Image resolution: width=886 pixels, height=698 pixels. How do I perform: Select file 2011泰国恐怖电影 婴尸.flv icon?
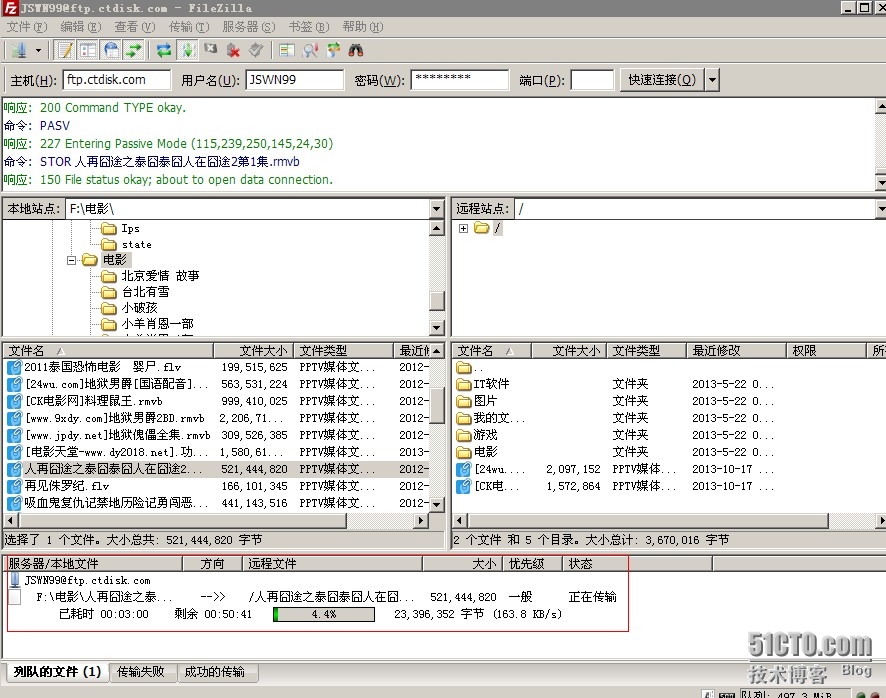pyautogui.click(x=14, y=367)
